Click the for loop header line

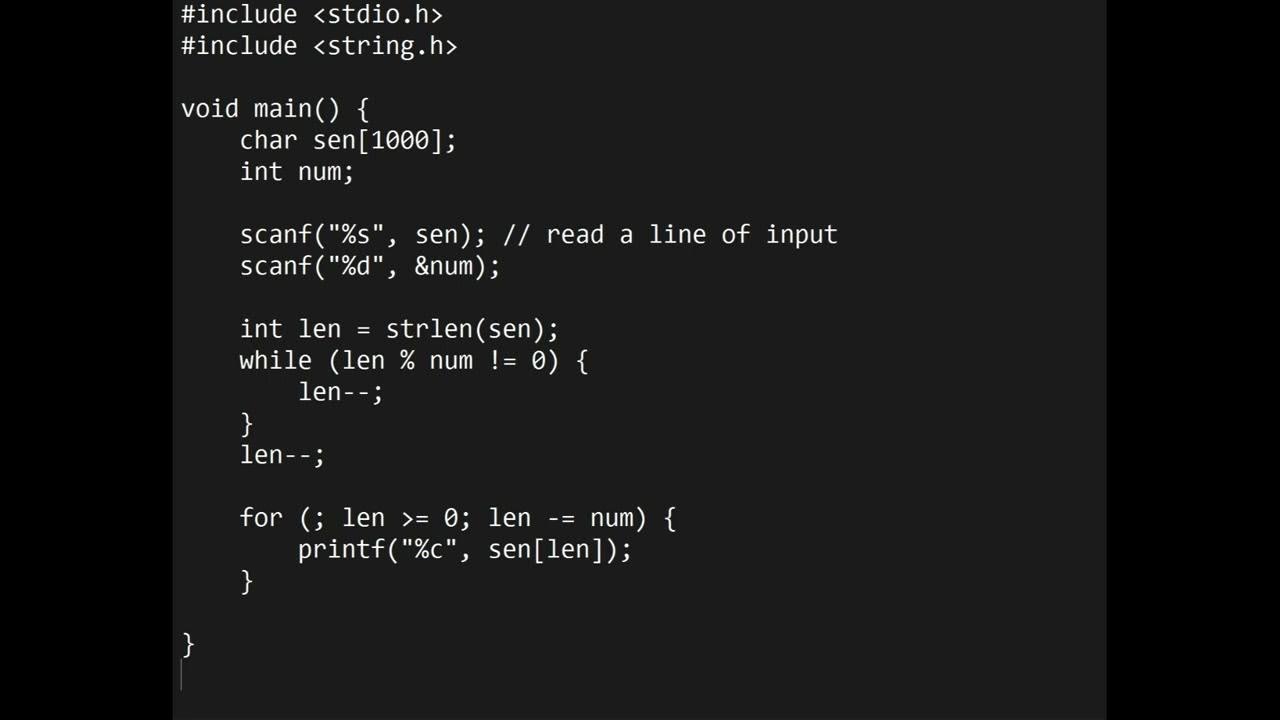click(457, 518)
